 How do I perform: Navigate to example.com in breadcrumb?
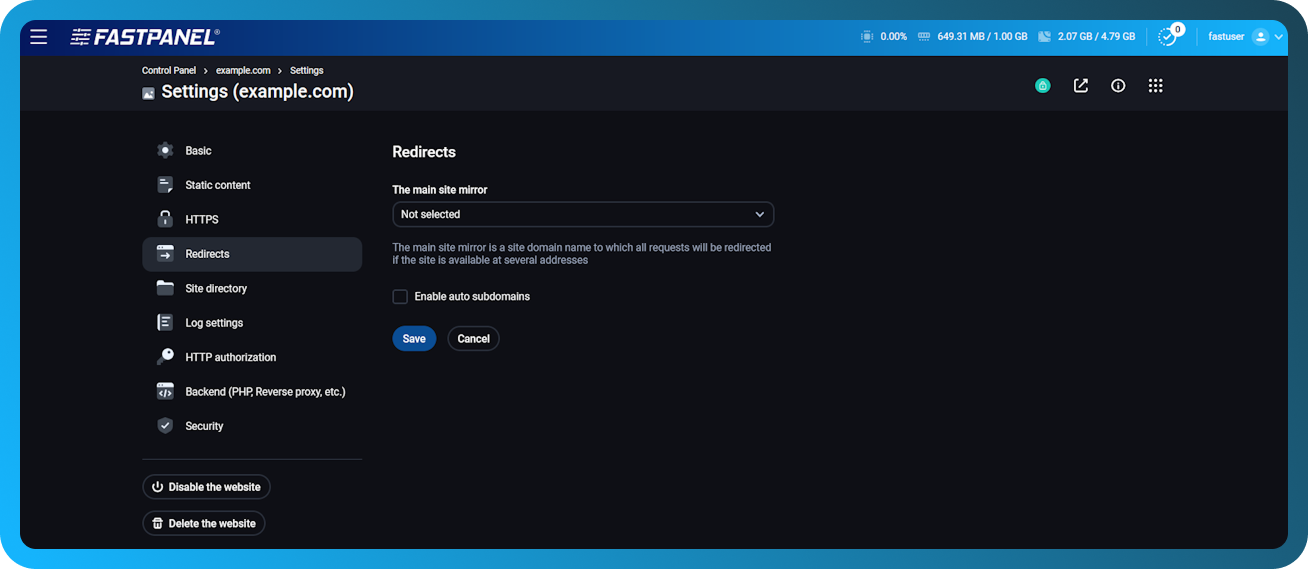click(x=243, y=71)
